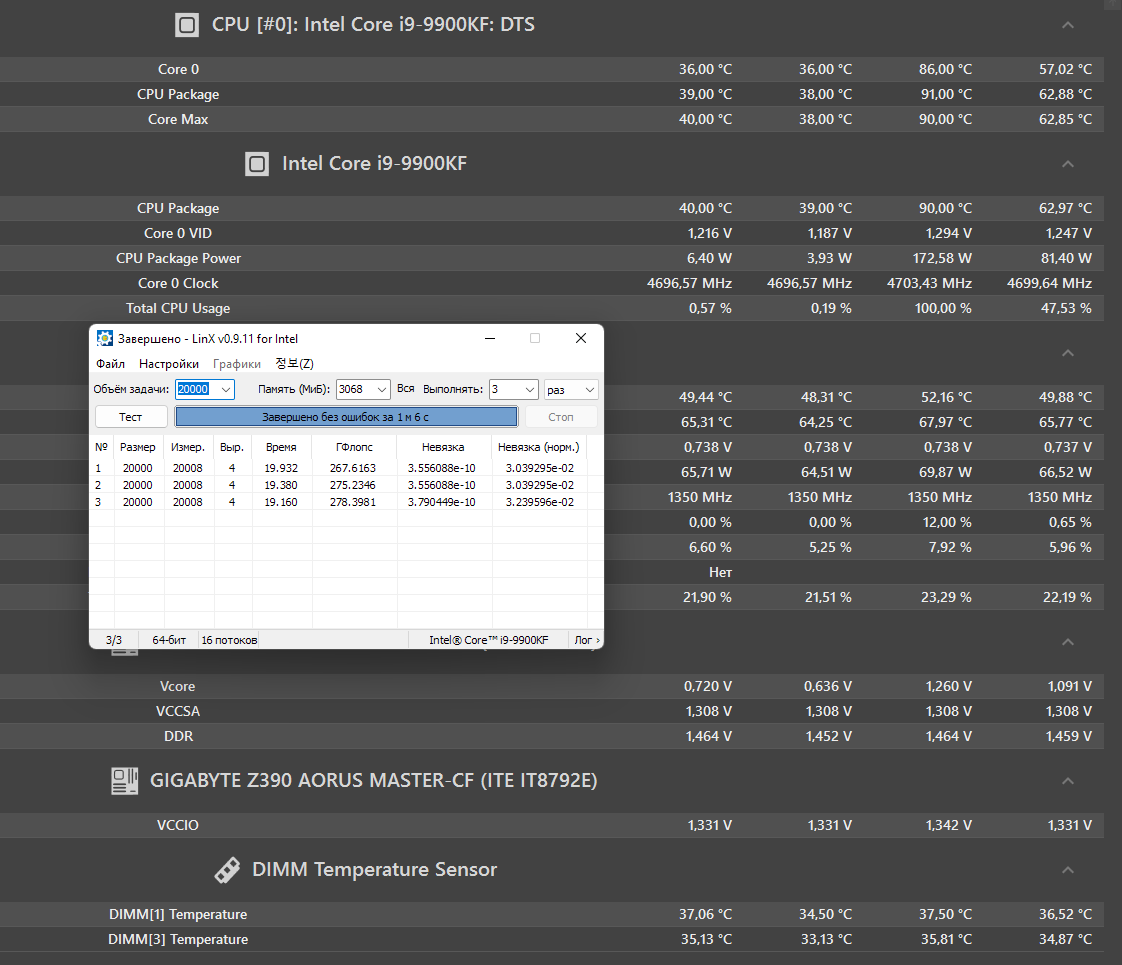Click the Стоп button in LinX
Screen dimensions: 1122x965
(x=561, y=417)
